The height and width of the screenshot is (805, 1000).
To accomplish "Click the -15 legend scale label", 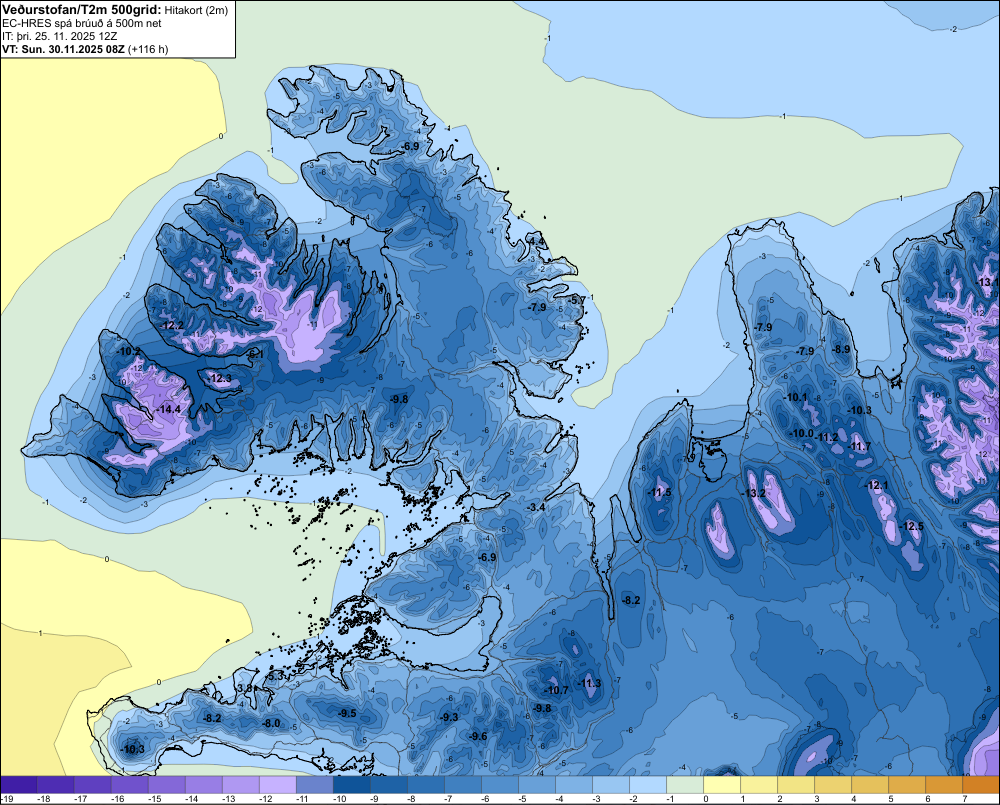I will click(x=155, y=799).
